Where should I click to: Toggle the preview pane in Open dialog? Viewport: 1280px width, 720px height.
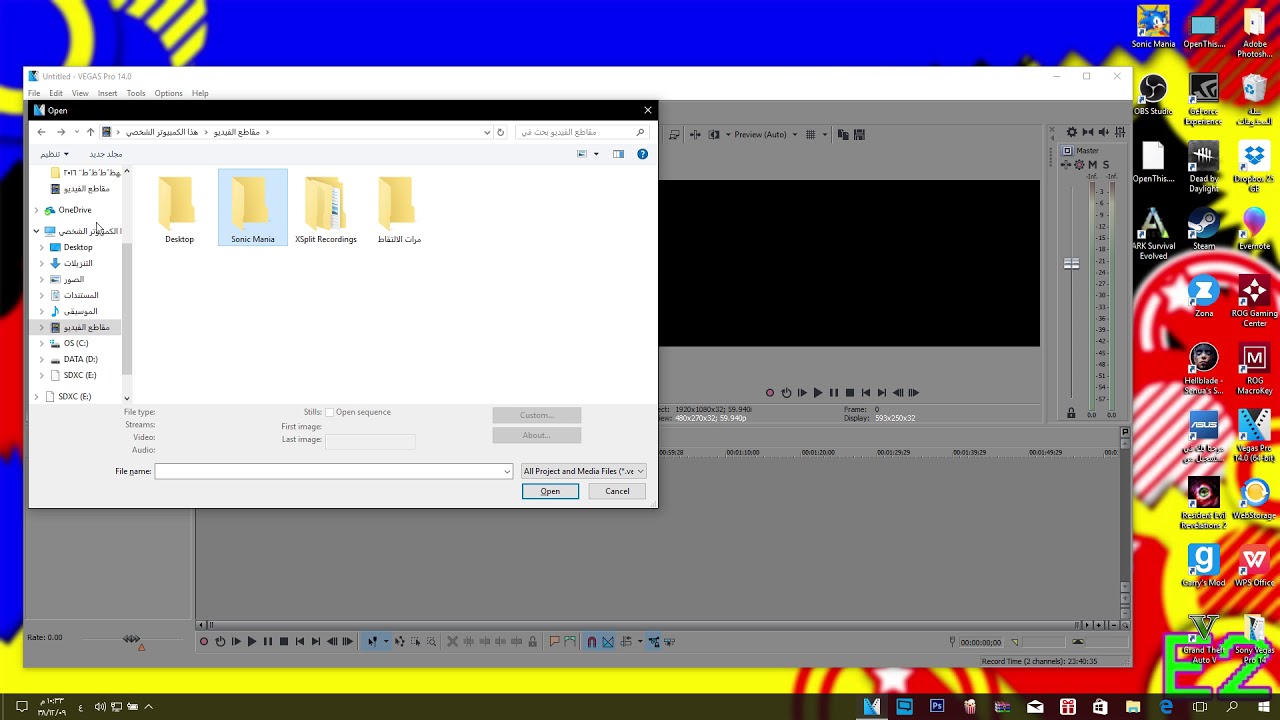click(618, 154)
